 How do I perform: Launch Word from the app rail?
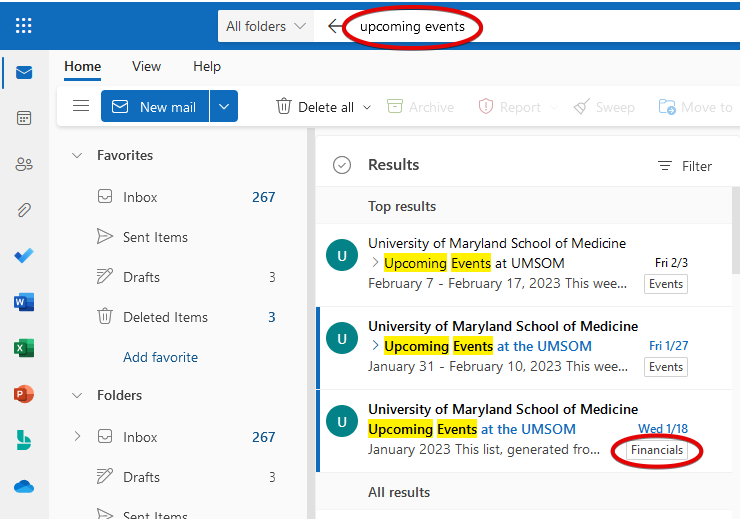coord(24,302)
